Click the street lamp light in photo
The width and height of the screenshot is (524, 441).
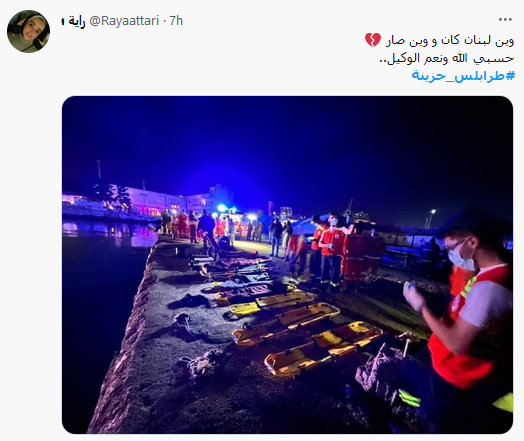coord(433,212)
